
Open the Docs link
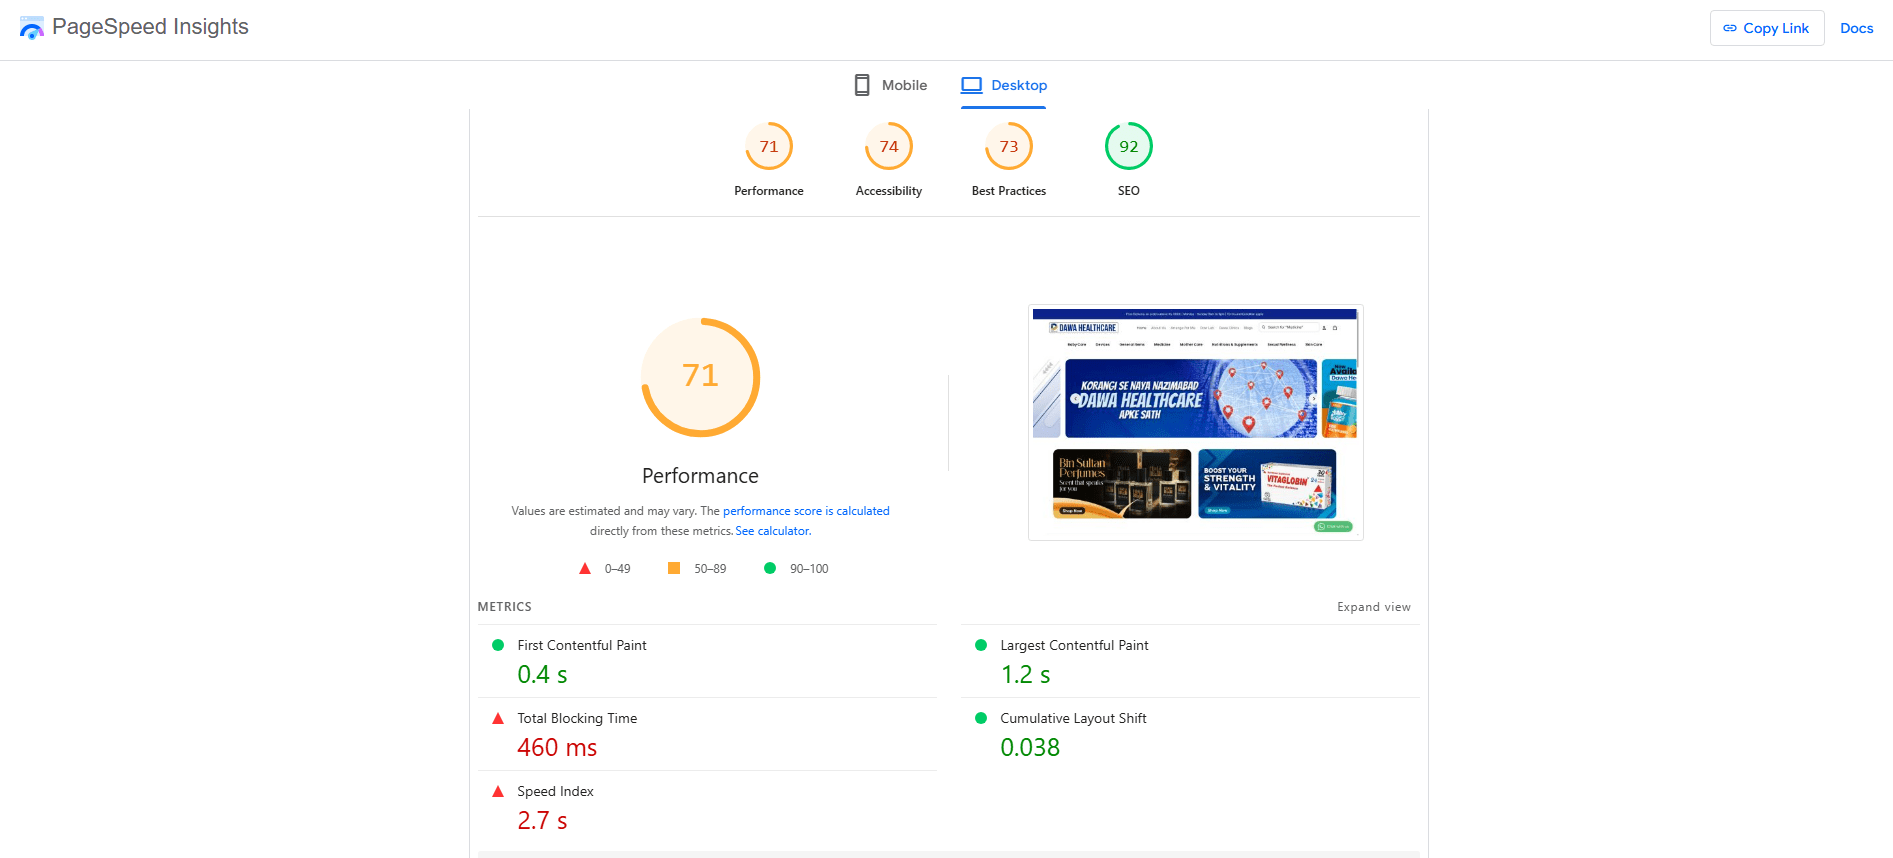pyautogui.click(x=1856, y=28)
